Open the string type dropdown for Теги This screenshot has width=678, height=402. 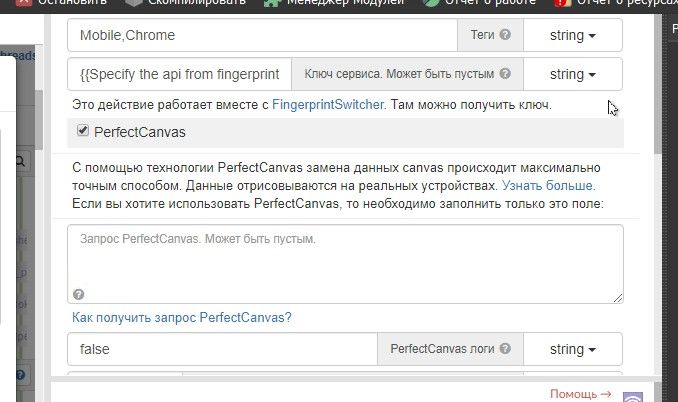pos(572,35)
